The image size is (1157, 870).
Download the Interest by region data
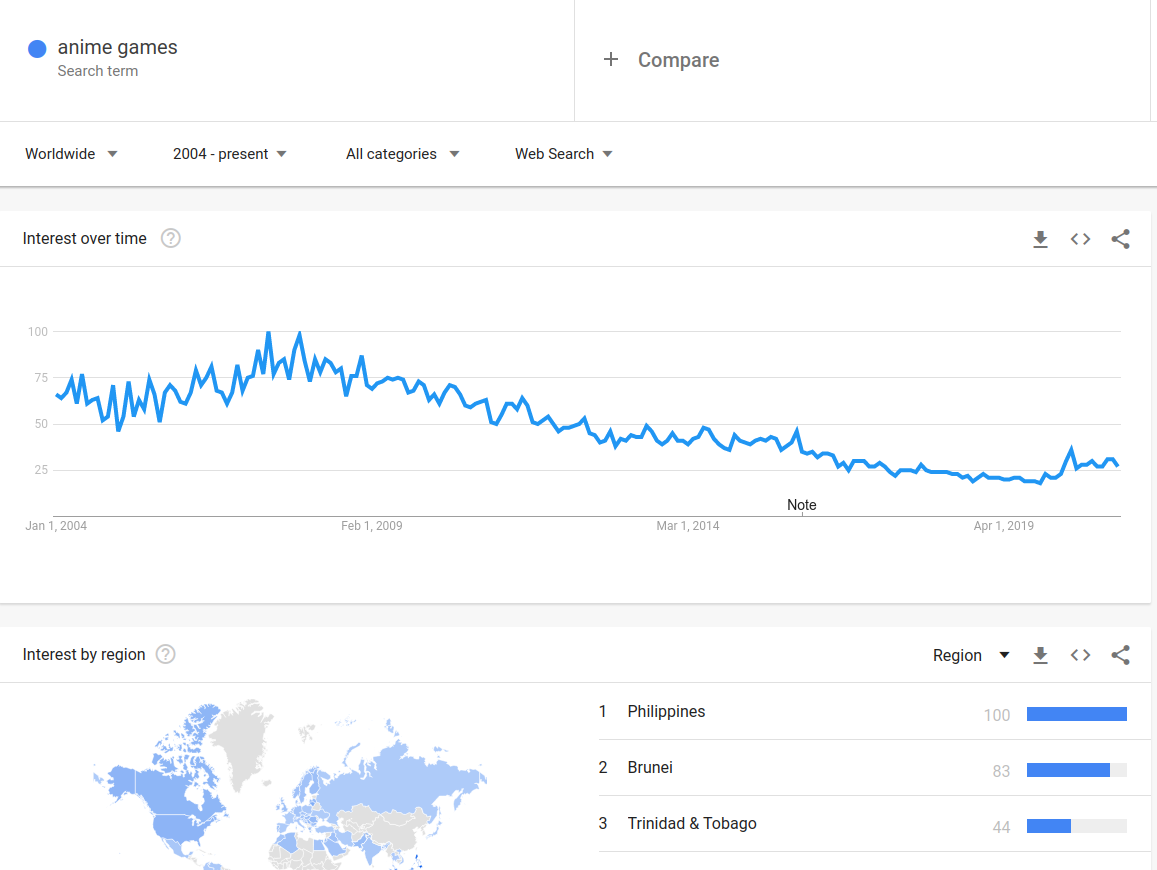click(1040, 655)
